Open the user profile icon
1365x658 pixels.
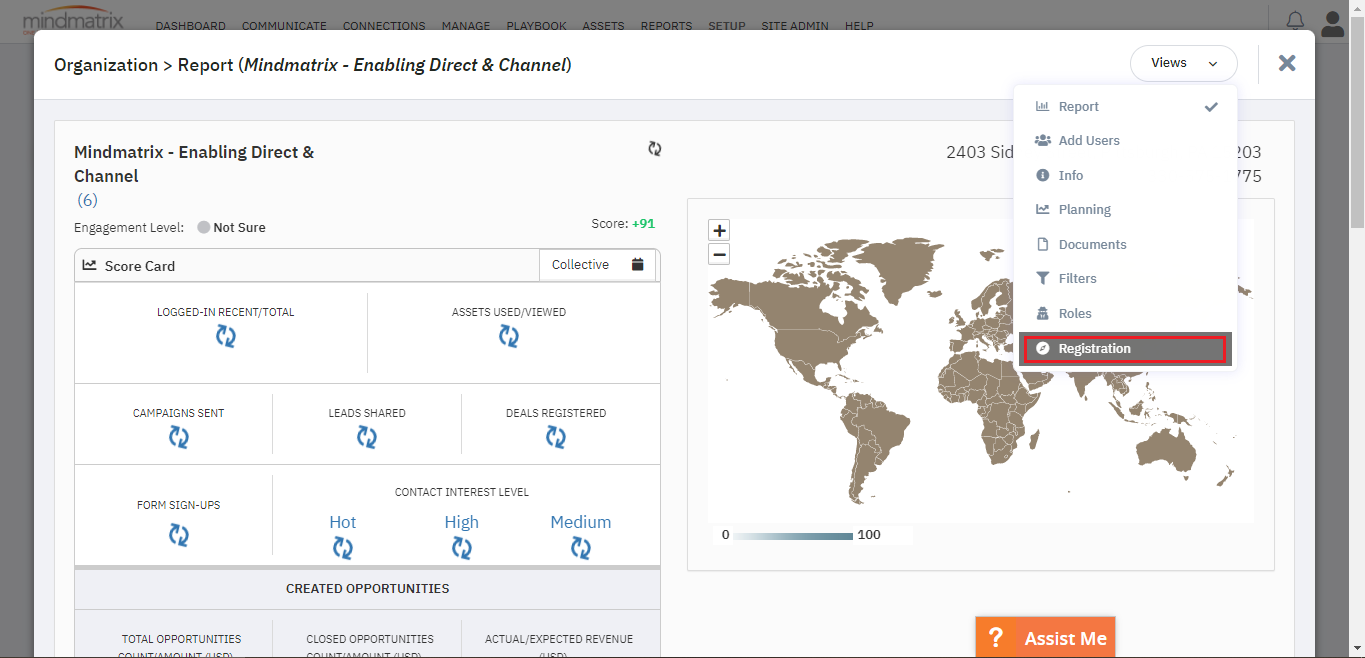click(1332, 23)
